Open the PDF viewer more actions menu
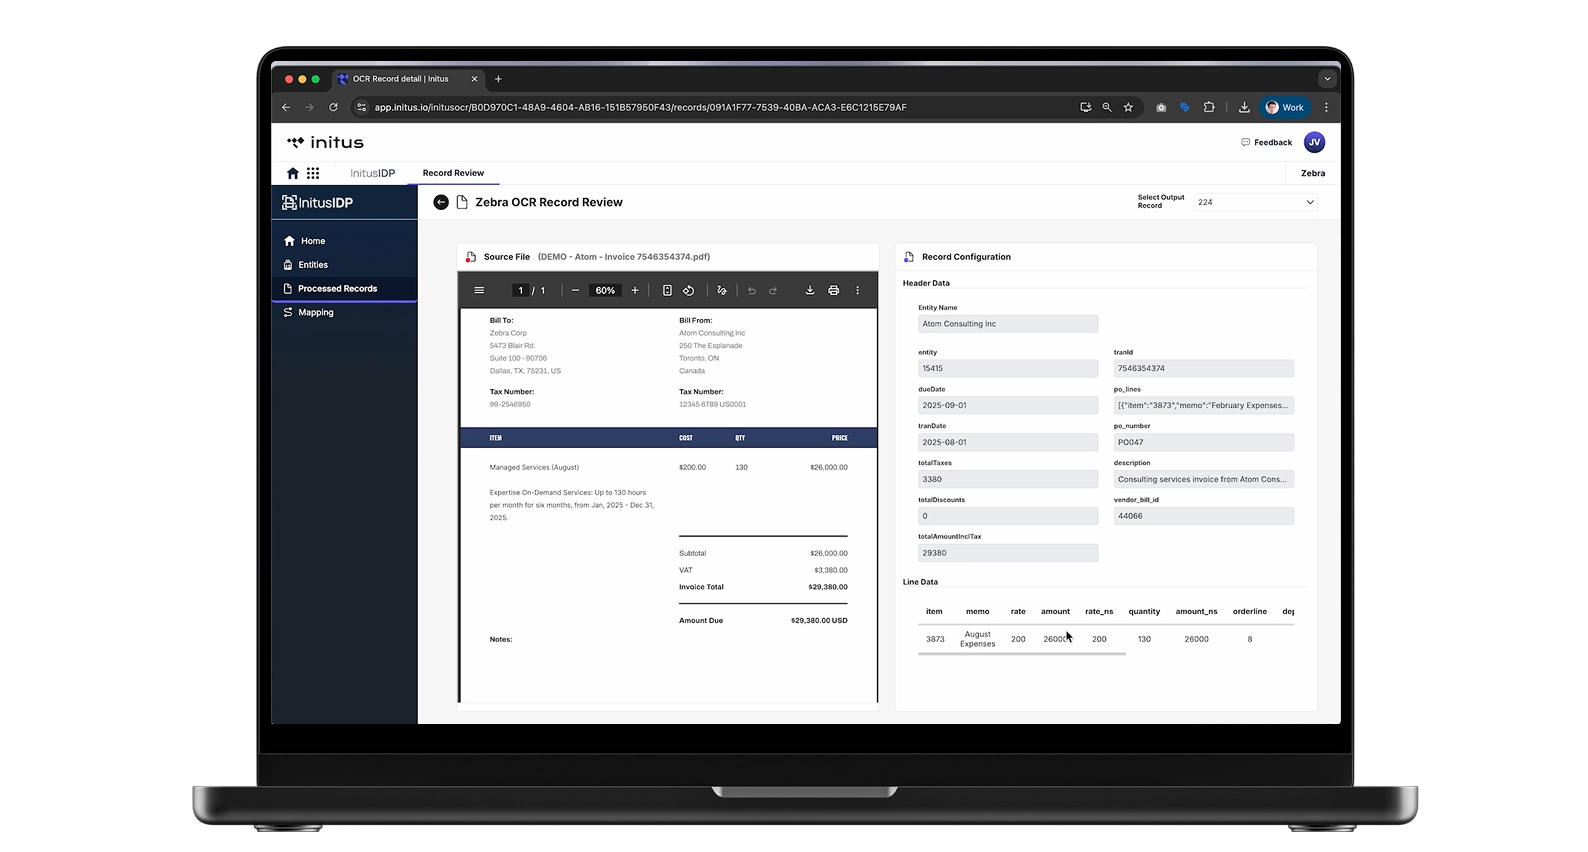Screen dimensions: 1588x852 pos(857,290)
